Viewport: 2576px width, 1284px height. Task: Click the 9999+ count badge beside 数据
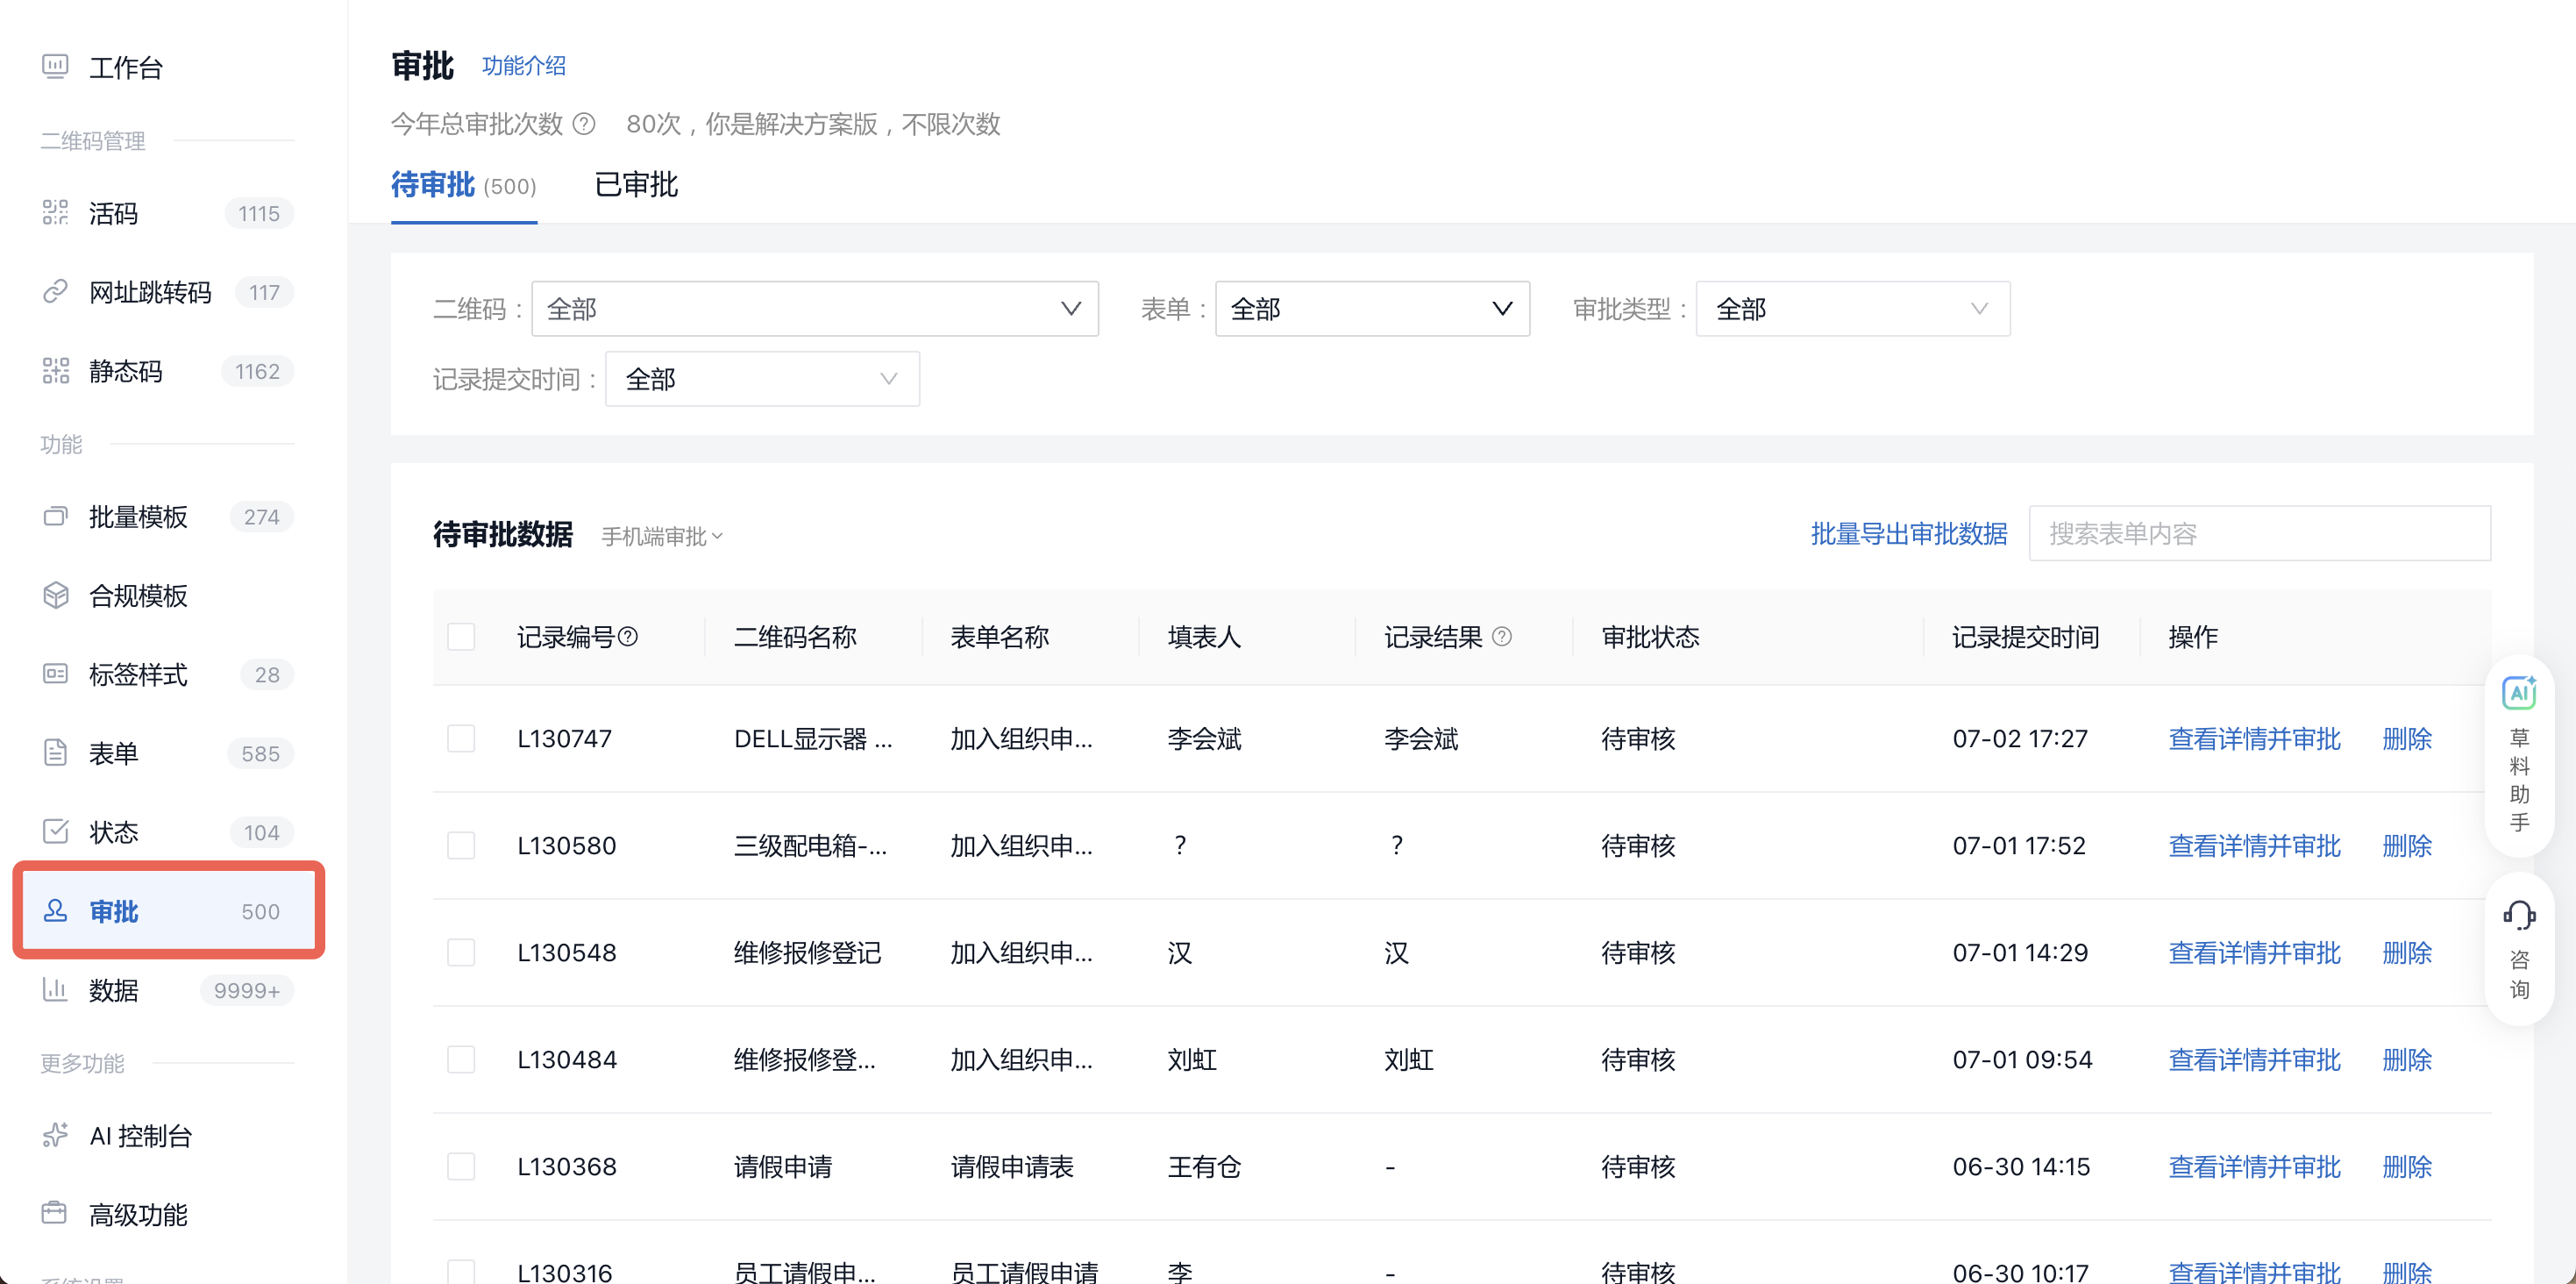[246, 990]
